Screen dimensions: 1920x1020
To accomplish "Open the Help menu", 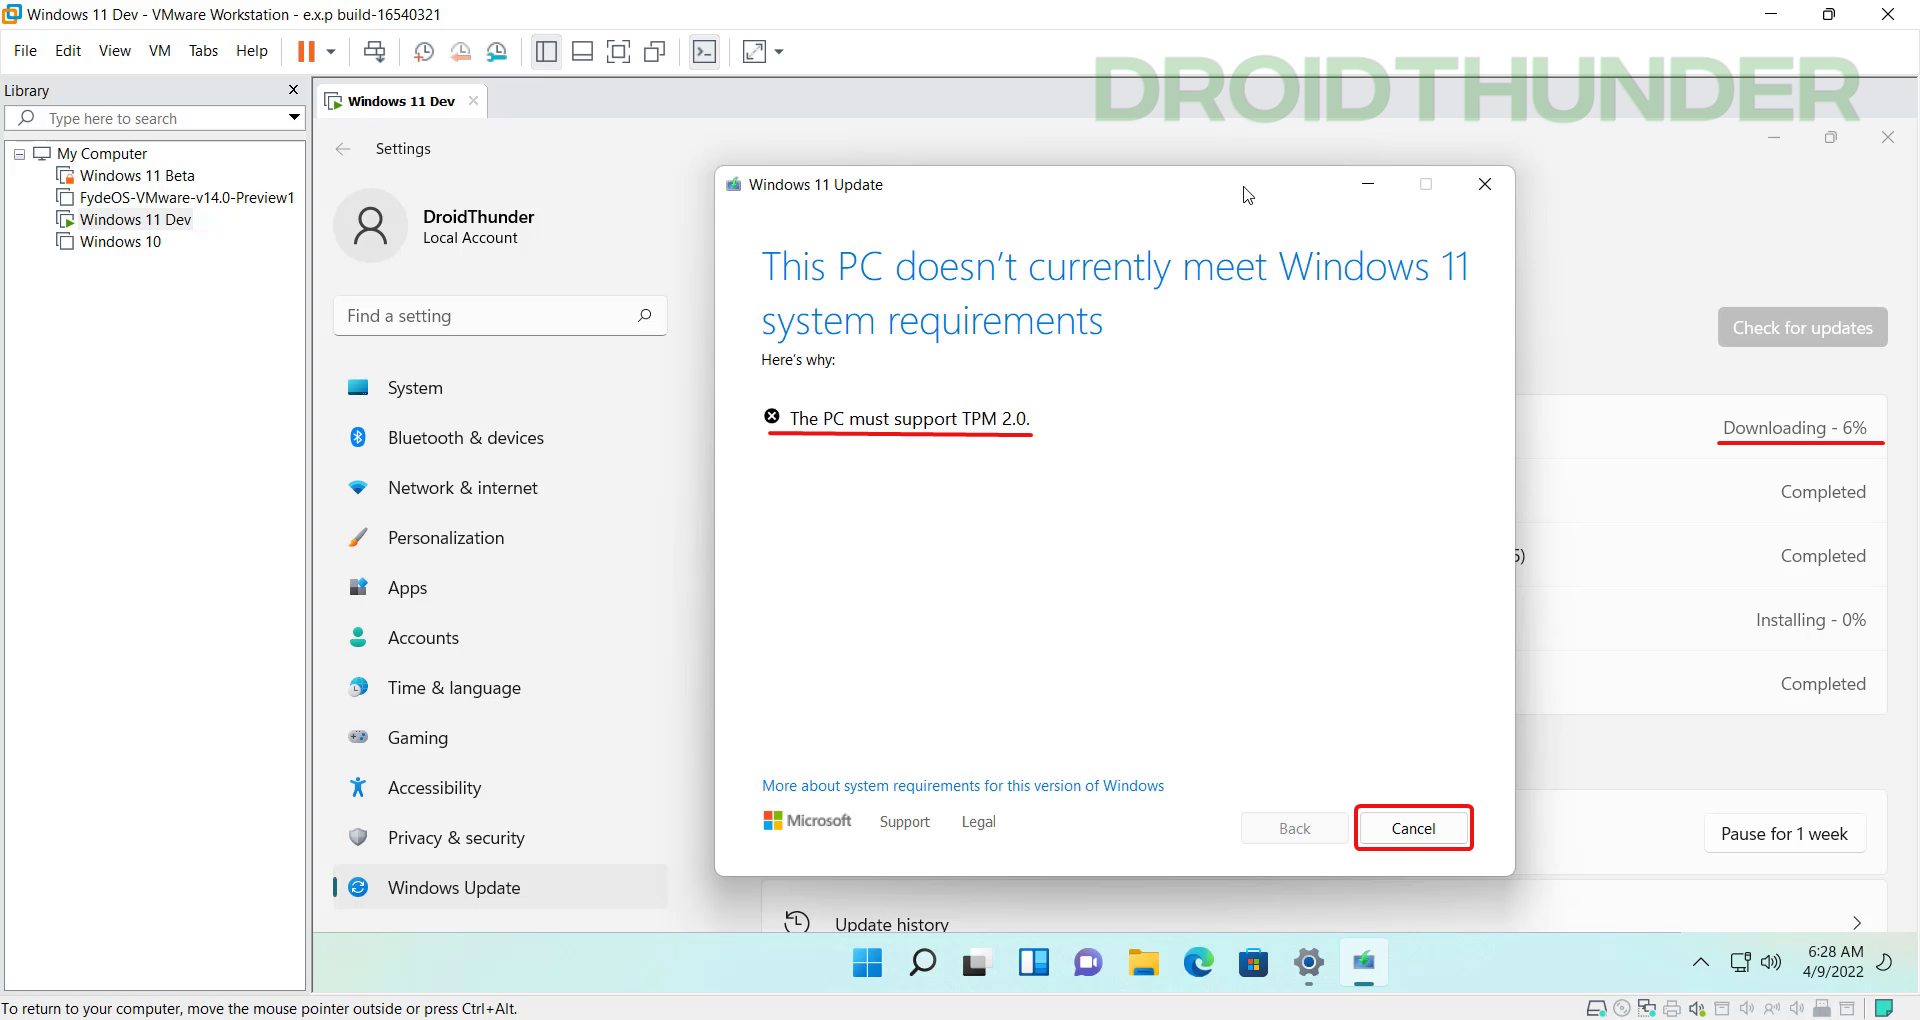I will point(252,50).
